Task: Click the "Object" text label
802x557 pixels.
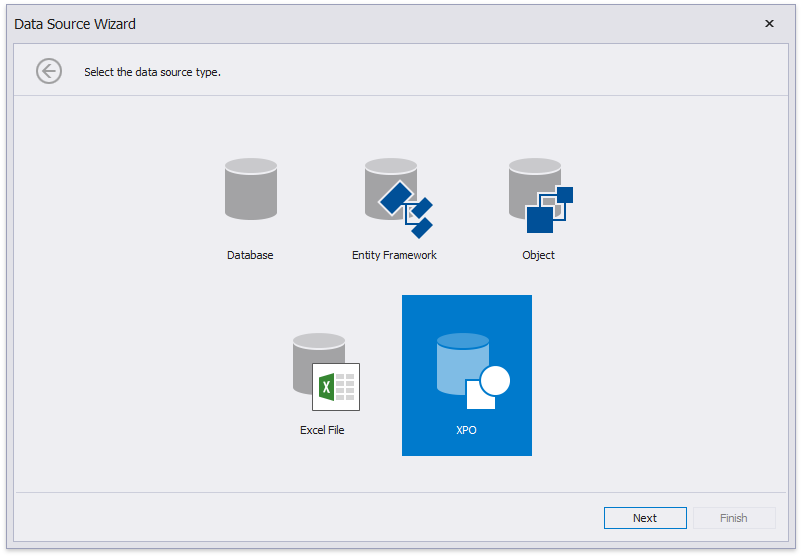Action: [x=538, y=255]
